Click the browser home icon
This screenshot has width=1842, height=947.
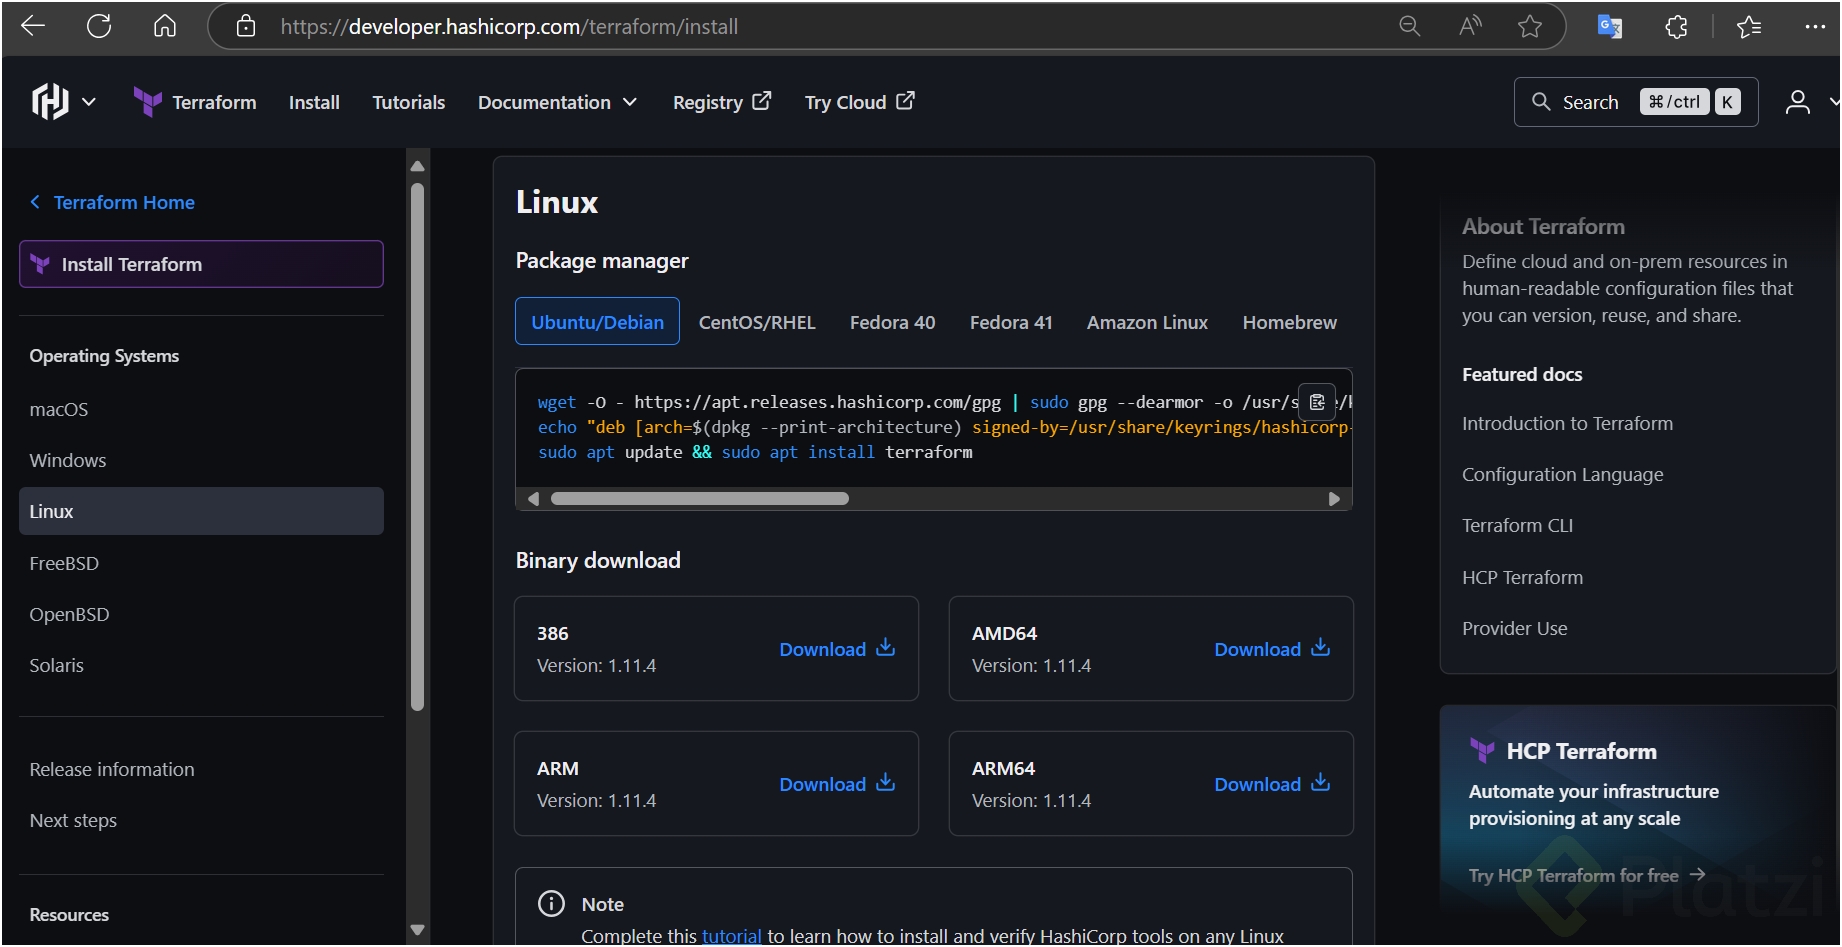point(165,26)
